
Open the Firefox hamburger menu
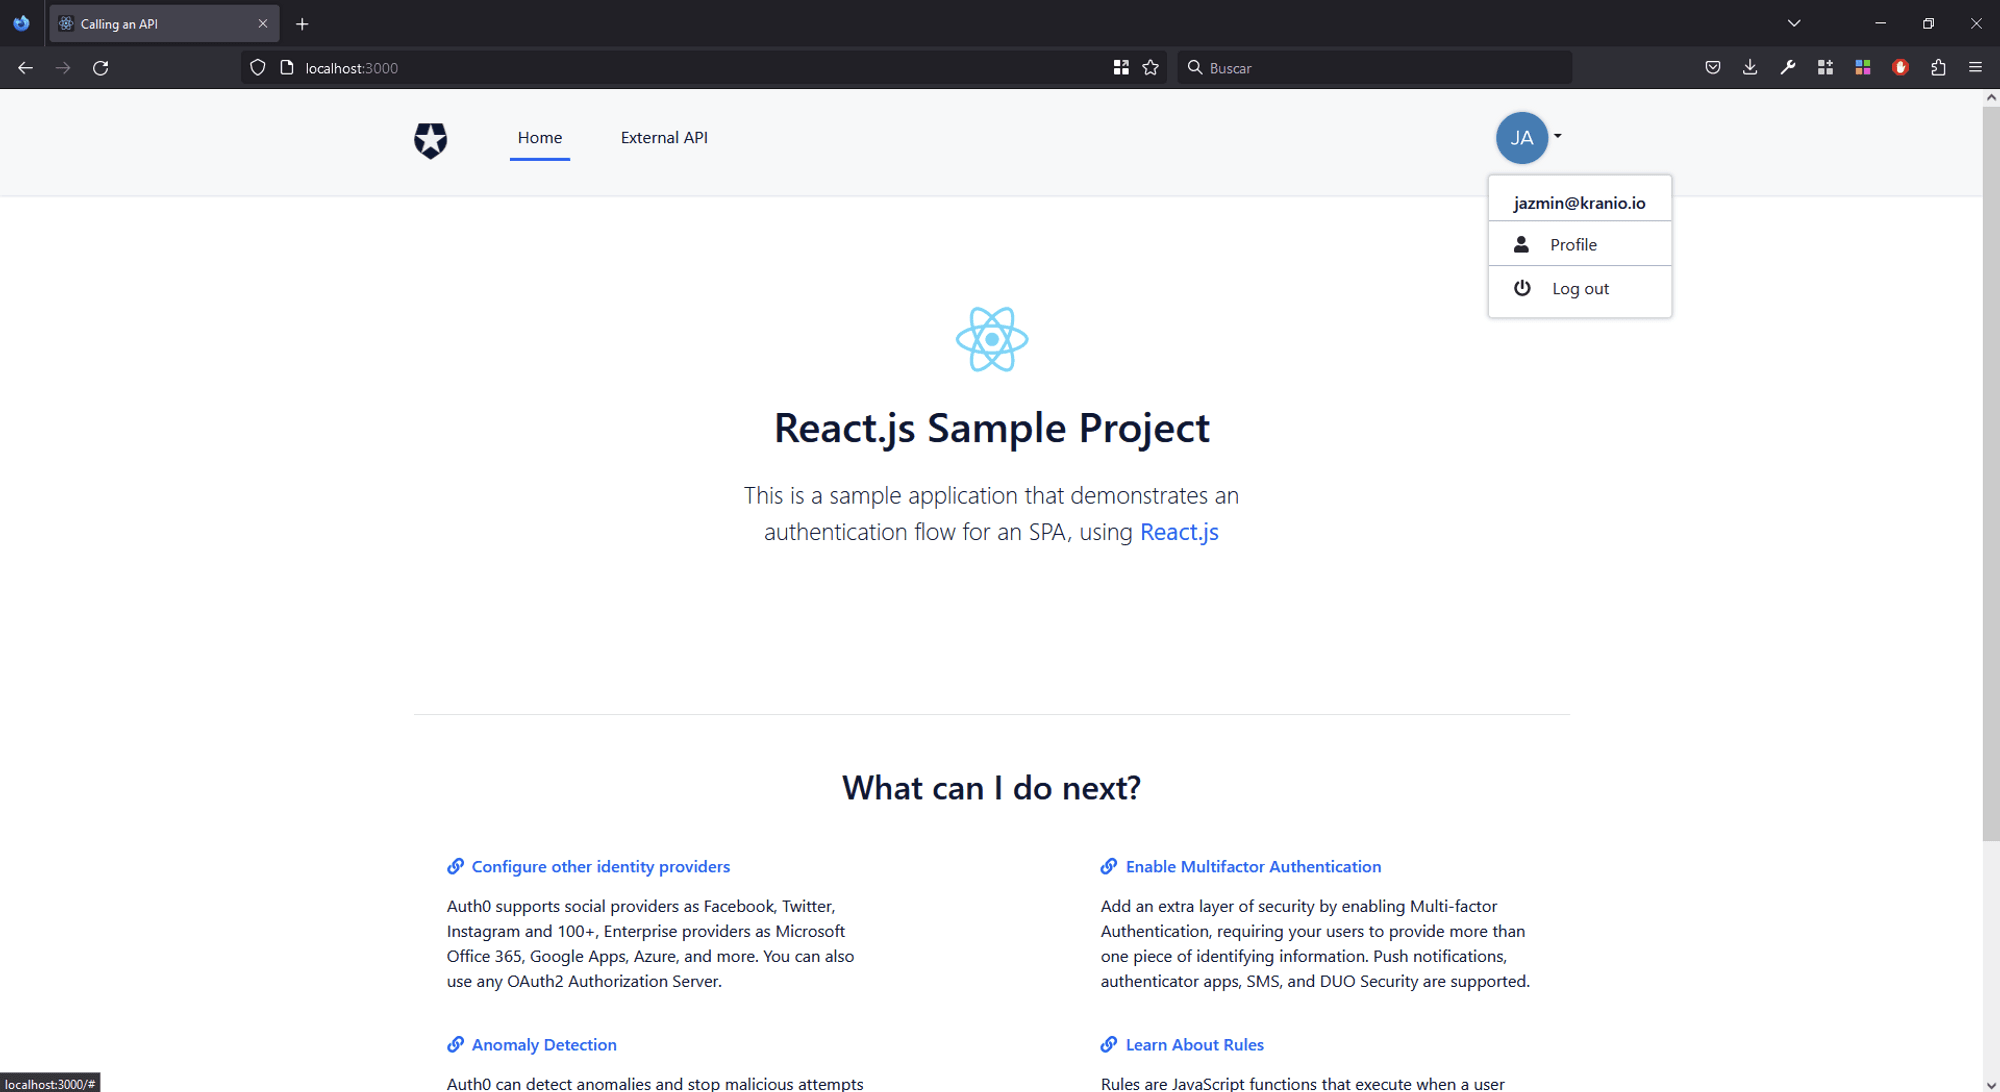(1975, 68)
